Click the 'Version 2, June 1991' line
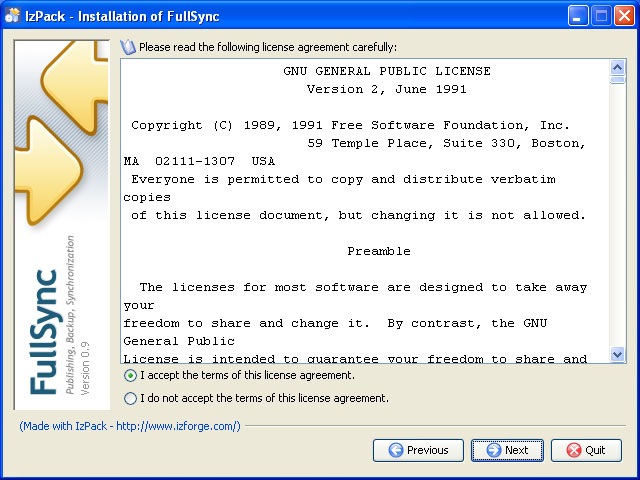Image resolution: width=640 pixels, height=480 pixels. (x=387, y=89)
